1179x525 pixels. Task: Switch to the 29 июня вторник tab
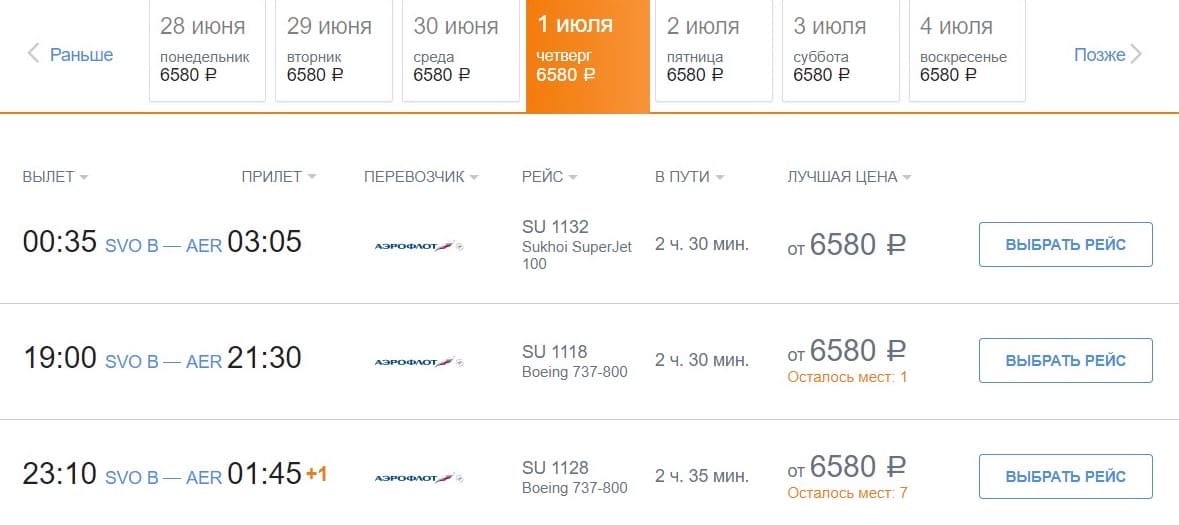tap(333, 50)
